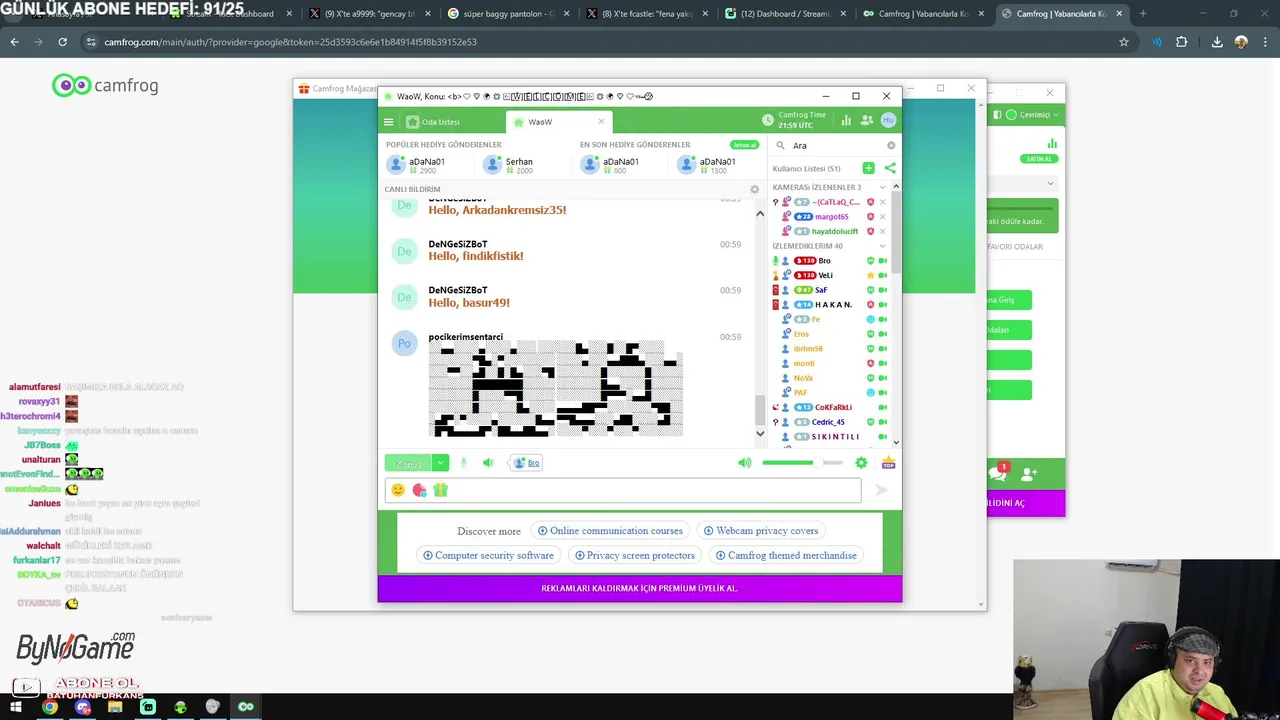Image resolution: width=1280 pixels, height=720 pixels.
Task: Switch to the Oda listesi tab
Action: tap(433, 122)
